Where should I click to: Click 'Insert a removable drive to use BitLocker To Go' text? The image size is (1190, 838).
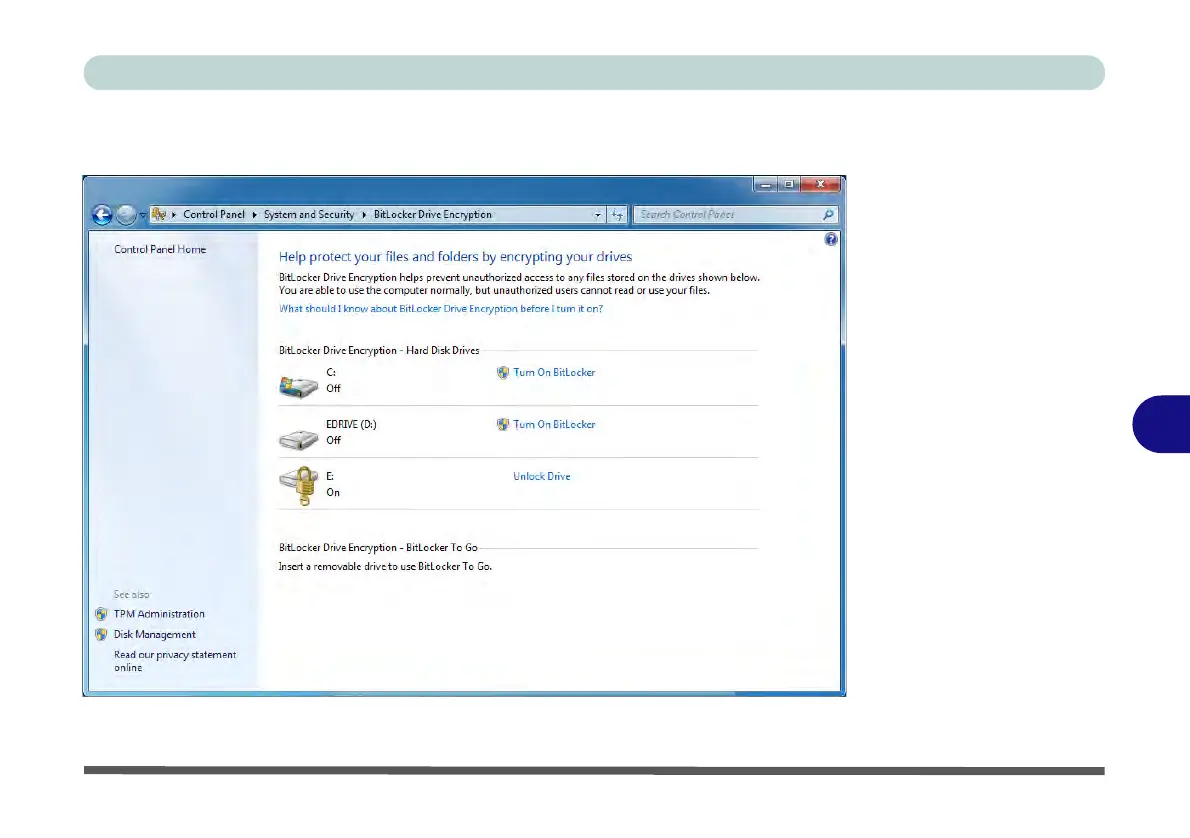pyautogui.click(x=386, y=566)
